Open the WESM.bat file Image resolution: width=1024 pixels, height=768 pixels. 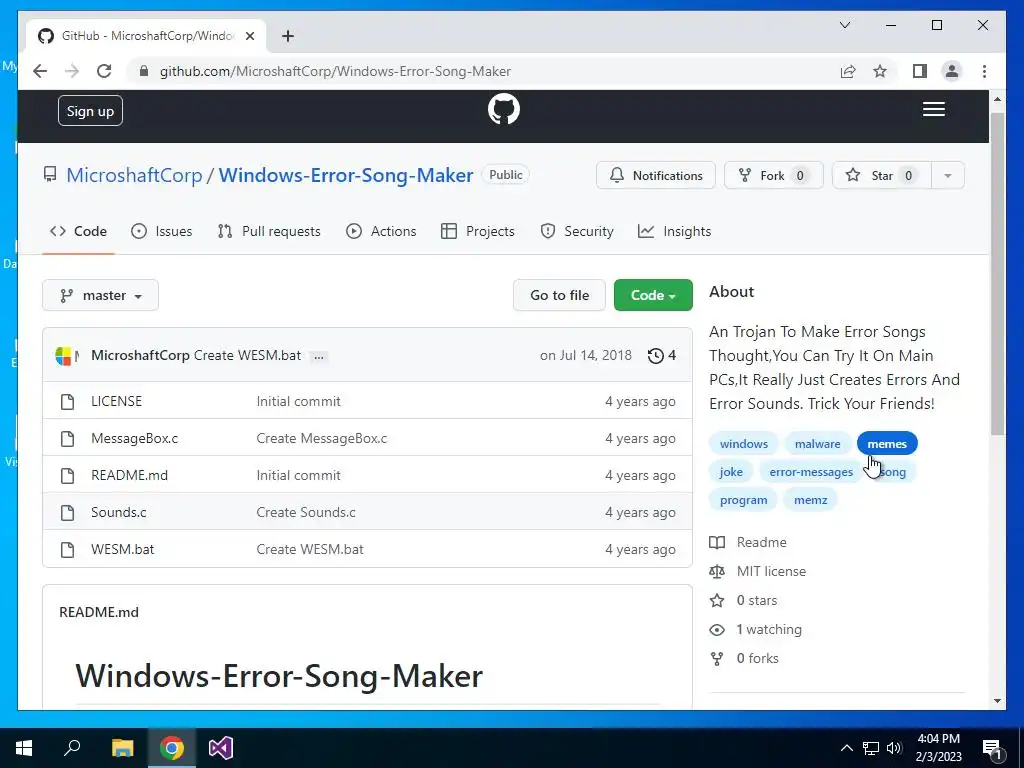click(x=123, y=549)
